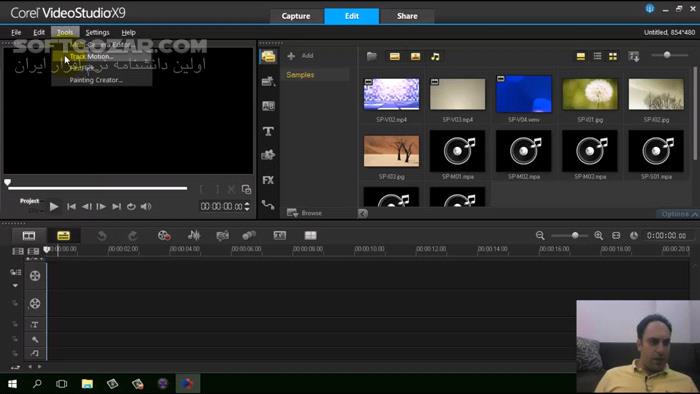The height and width of the screenshot is (394, 700).
Task: Toggle the Voice track microphone button
Action: [35, 340]
